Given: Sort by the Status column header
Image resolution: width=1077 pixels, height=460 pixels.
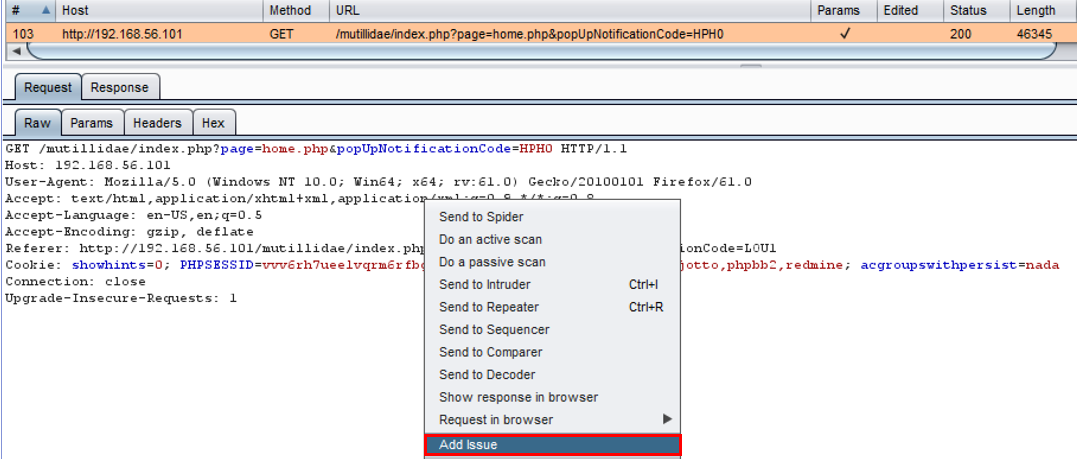Looking at the screenshot, I should tap(977, 10).
